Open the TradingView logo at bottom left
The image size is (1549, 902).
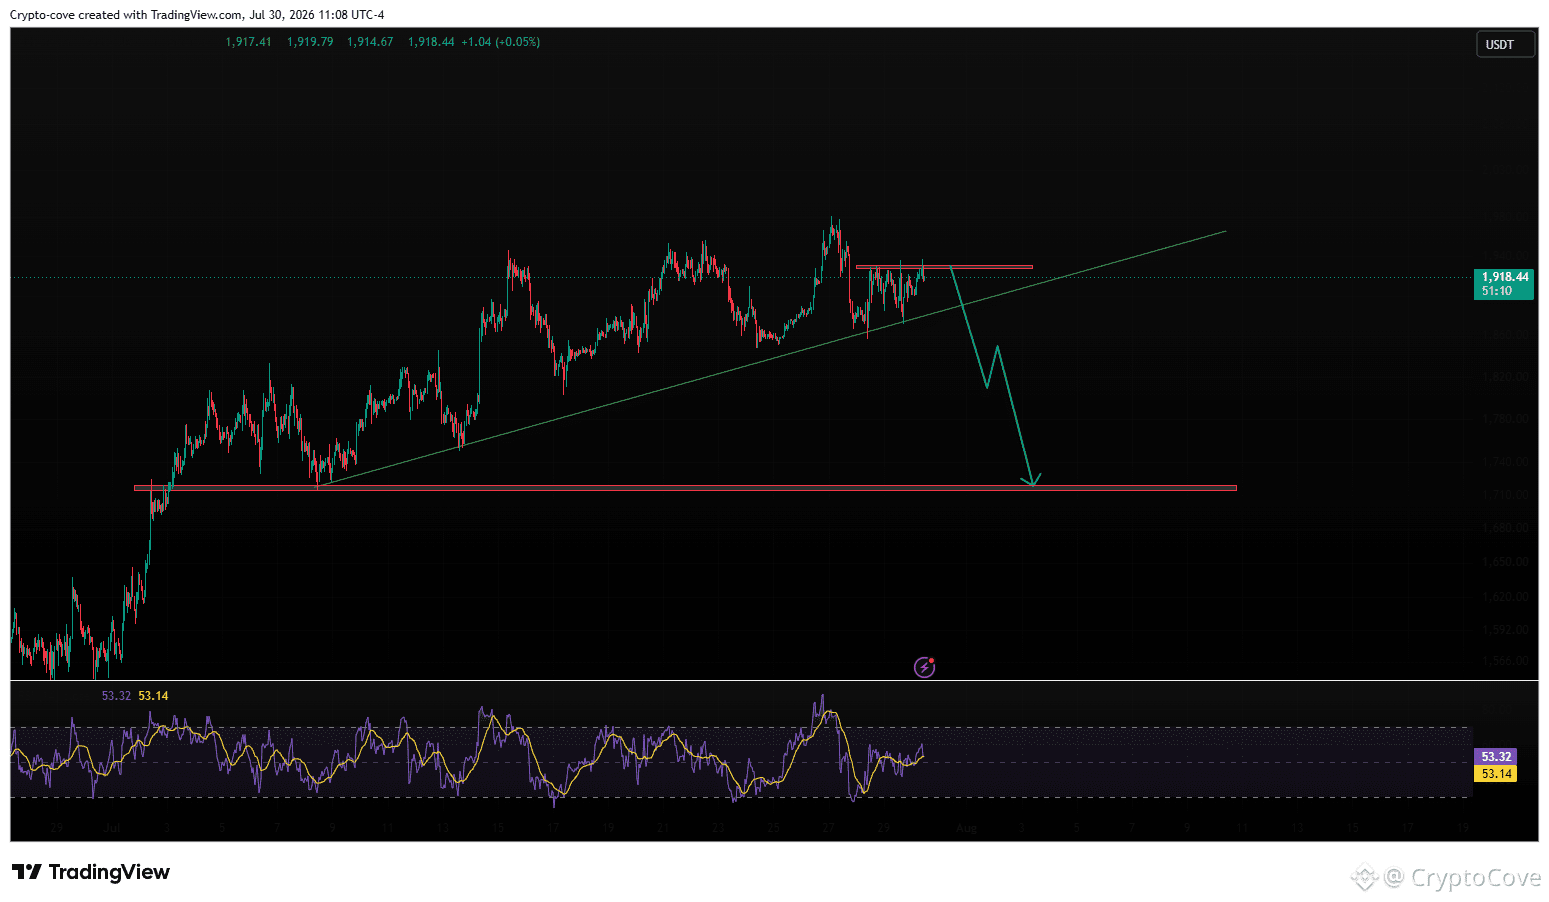(91, 872)
